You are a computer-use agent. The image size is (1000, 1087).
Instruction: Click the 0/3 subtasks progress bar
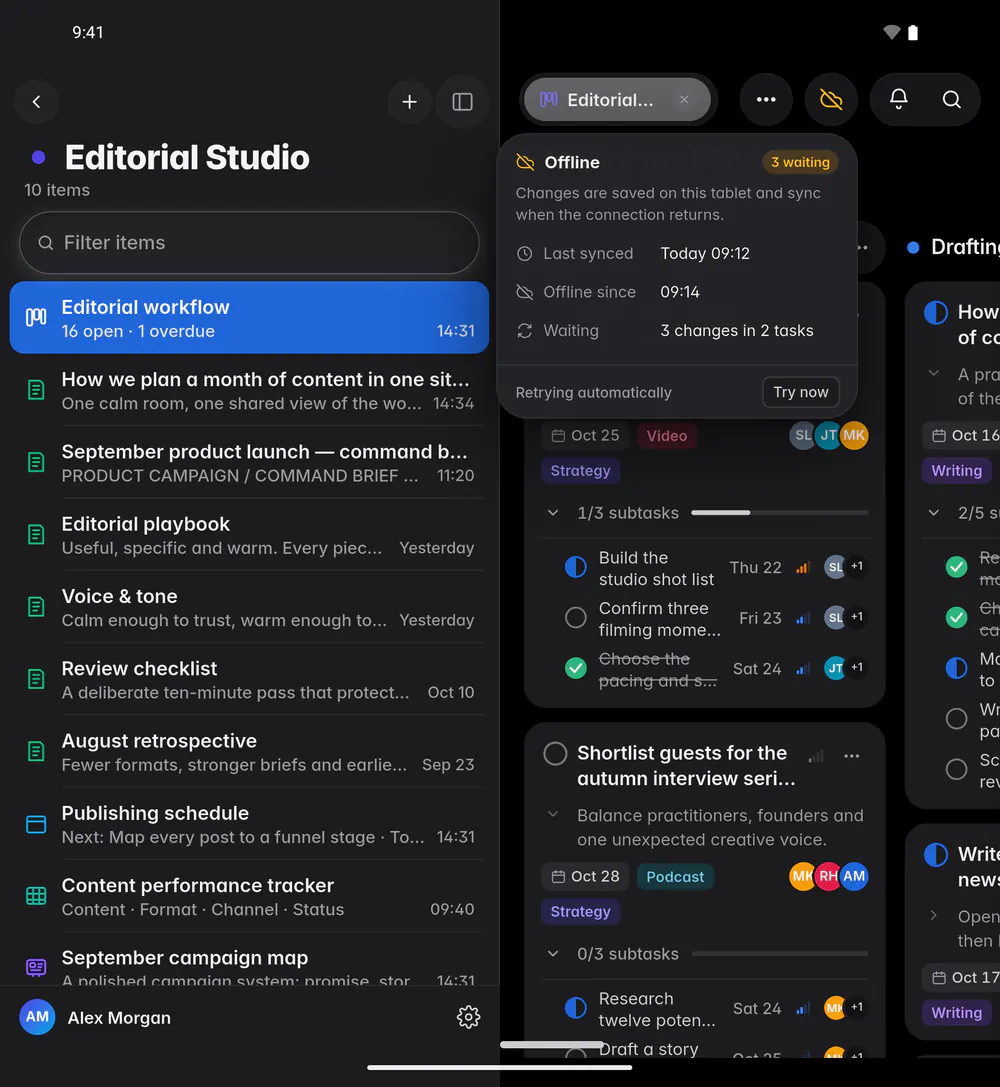[x=780, y=954]
